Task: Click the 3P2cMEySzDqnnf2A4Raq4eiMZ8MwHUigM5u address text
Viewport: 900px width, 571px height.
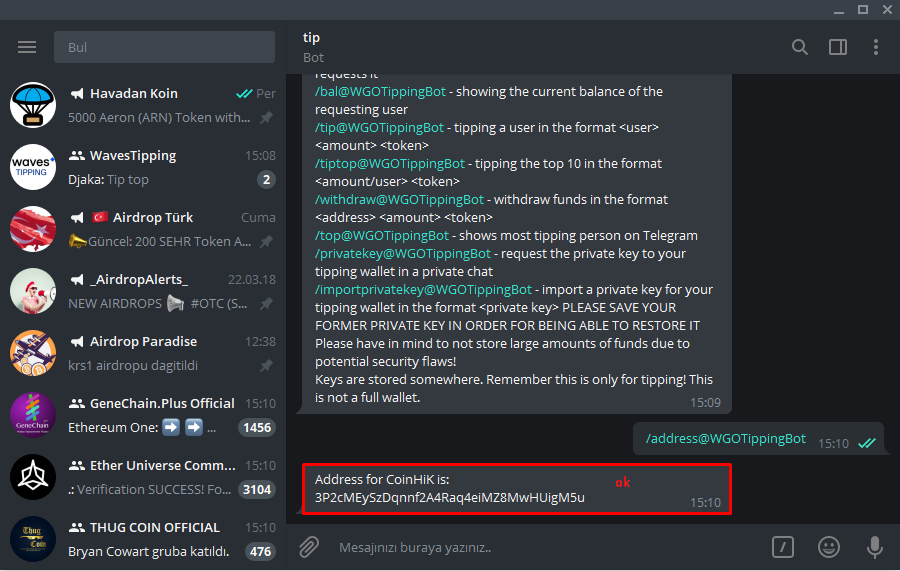Action: 449,497
